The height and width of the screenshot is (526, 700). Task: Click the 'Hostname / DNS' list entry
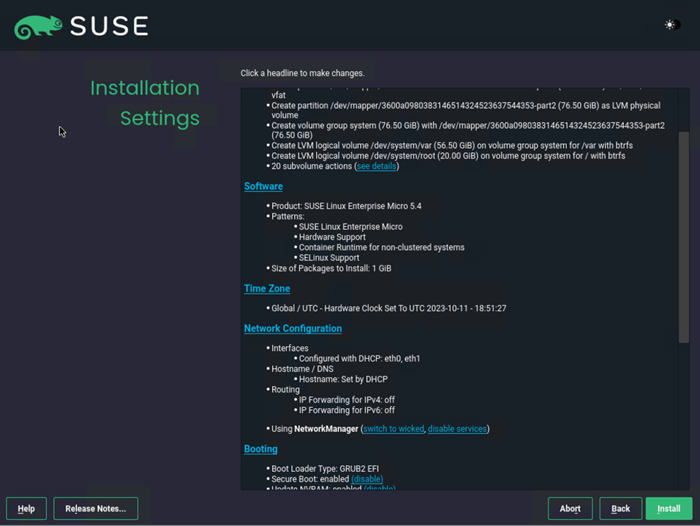(302, 369)
